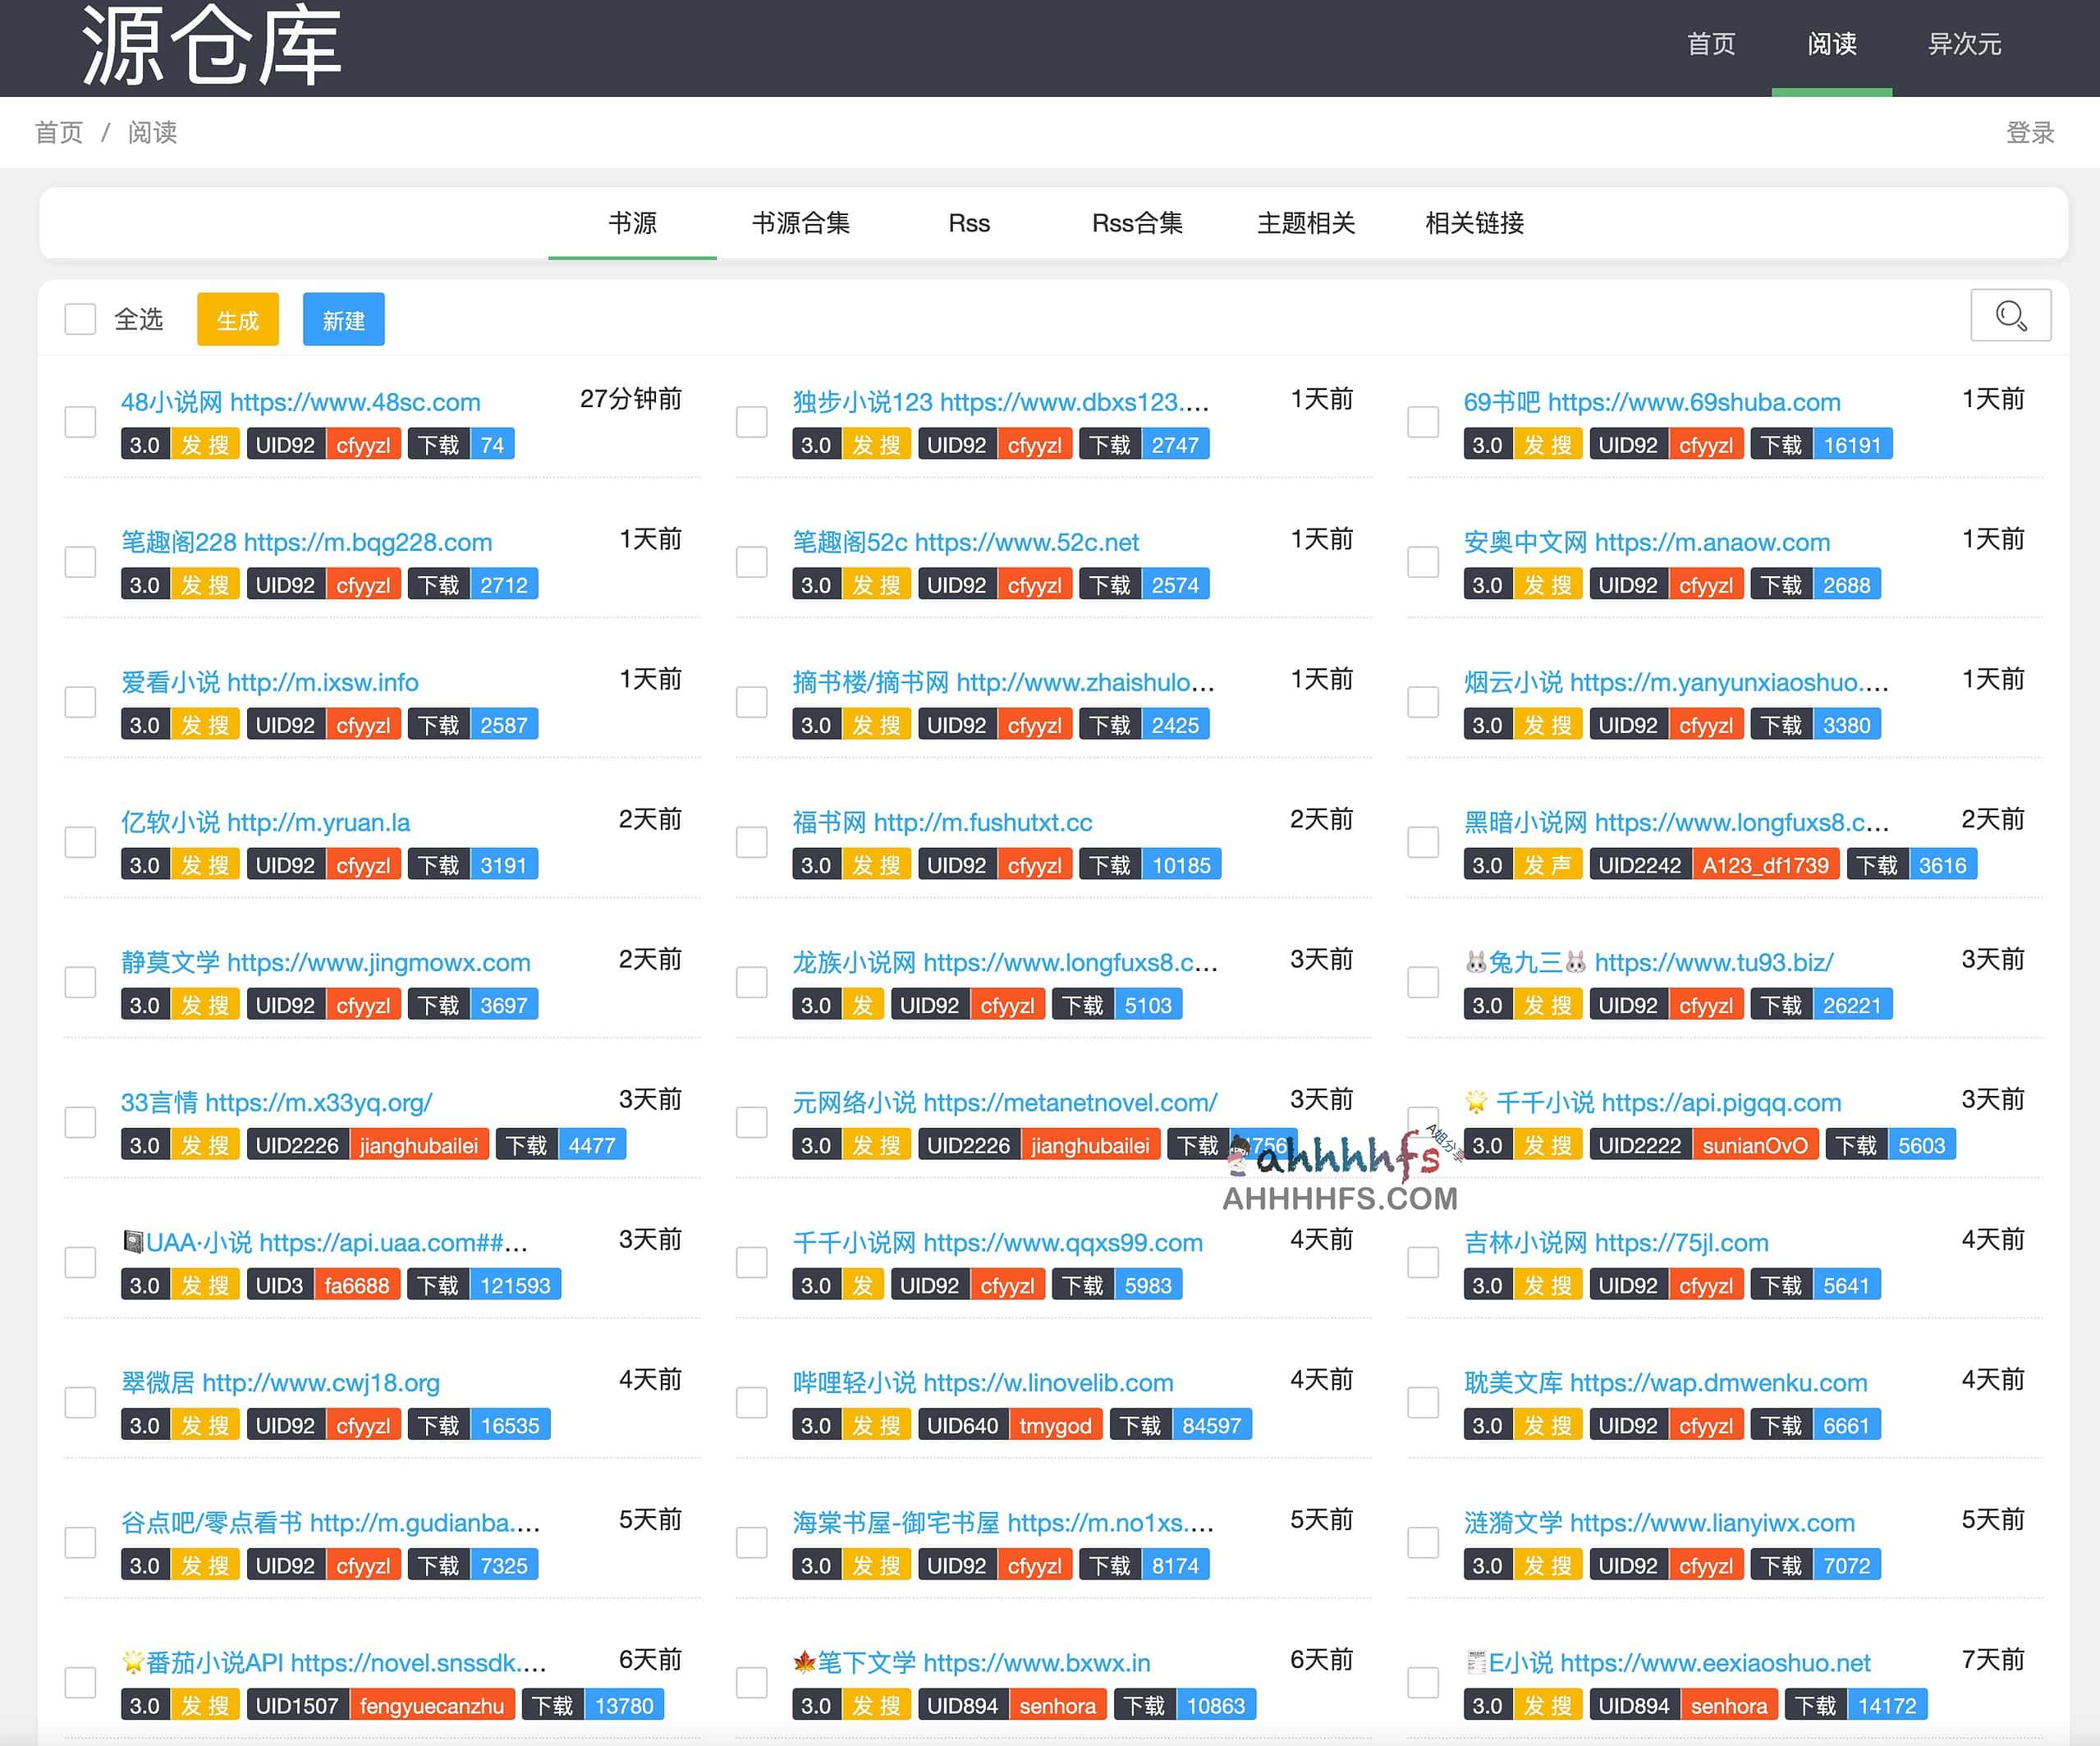This screenshot has height=1746, width=2100.
Task: Click 阅读 in the breadcrumb trail
Action: tap(153, 132)
